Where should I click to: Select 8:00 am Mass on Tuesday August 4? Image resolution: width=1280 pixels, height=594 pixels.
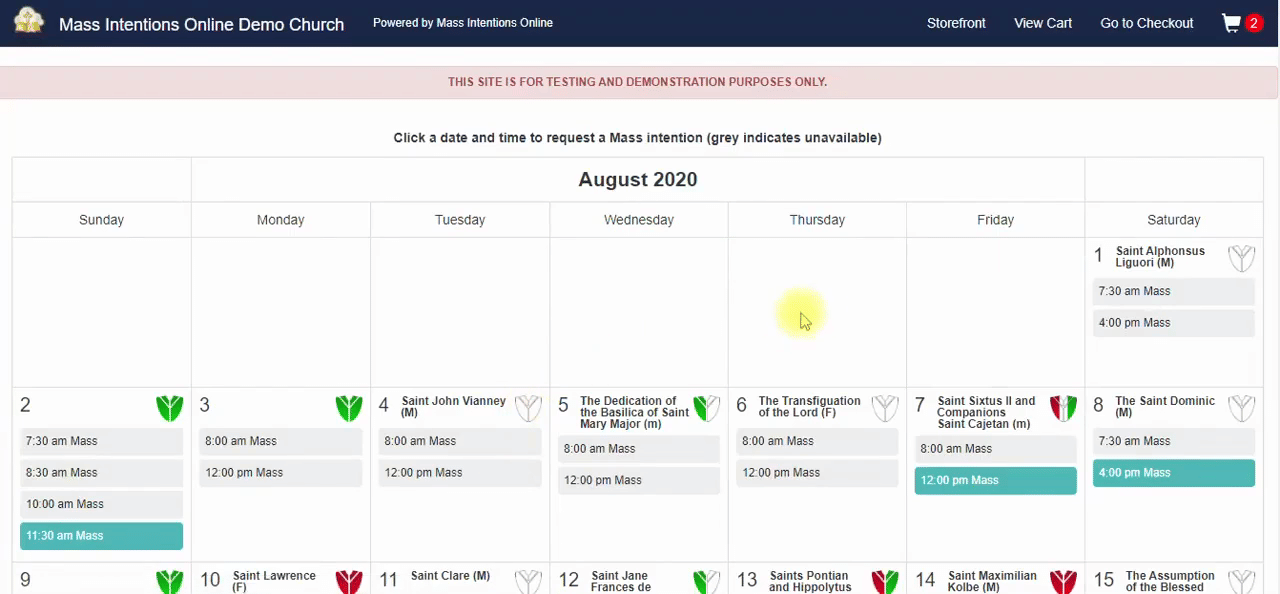tap(459, 441)
